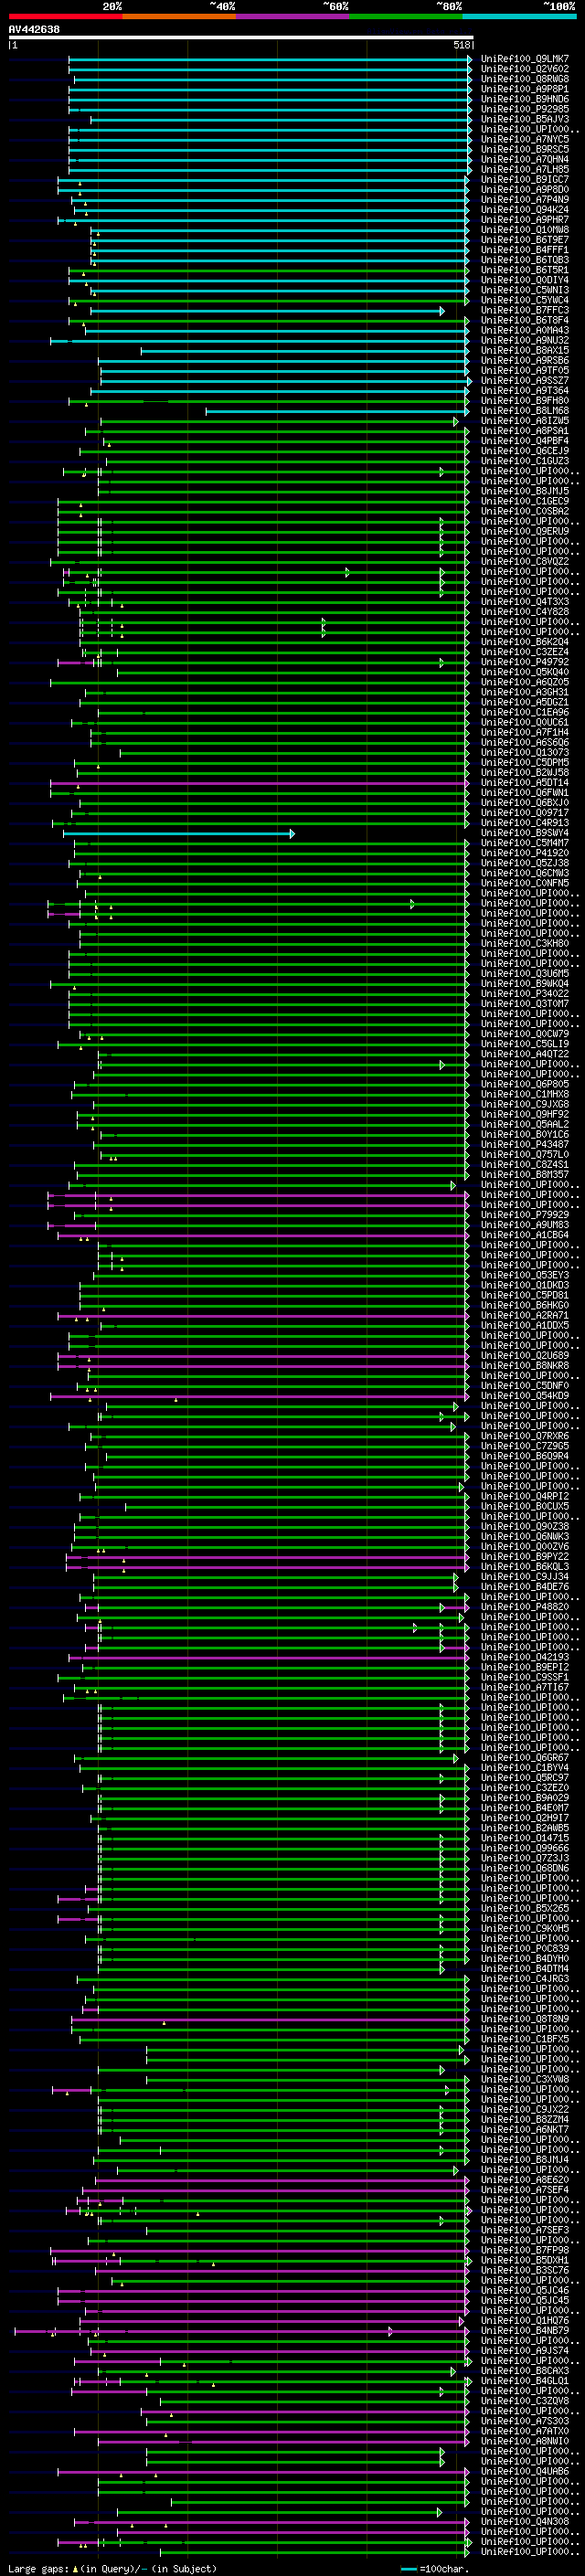Select the UniRef100_B6T9E7 hit label
585x2576 pixels.
click(525, 240)
